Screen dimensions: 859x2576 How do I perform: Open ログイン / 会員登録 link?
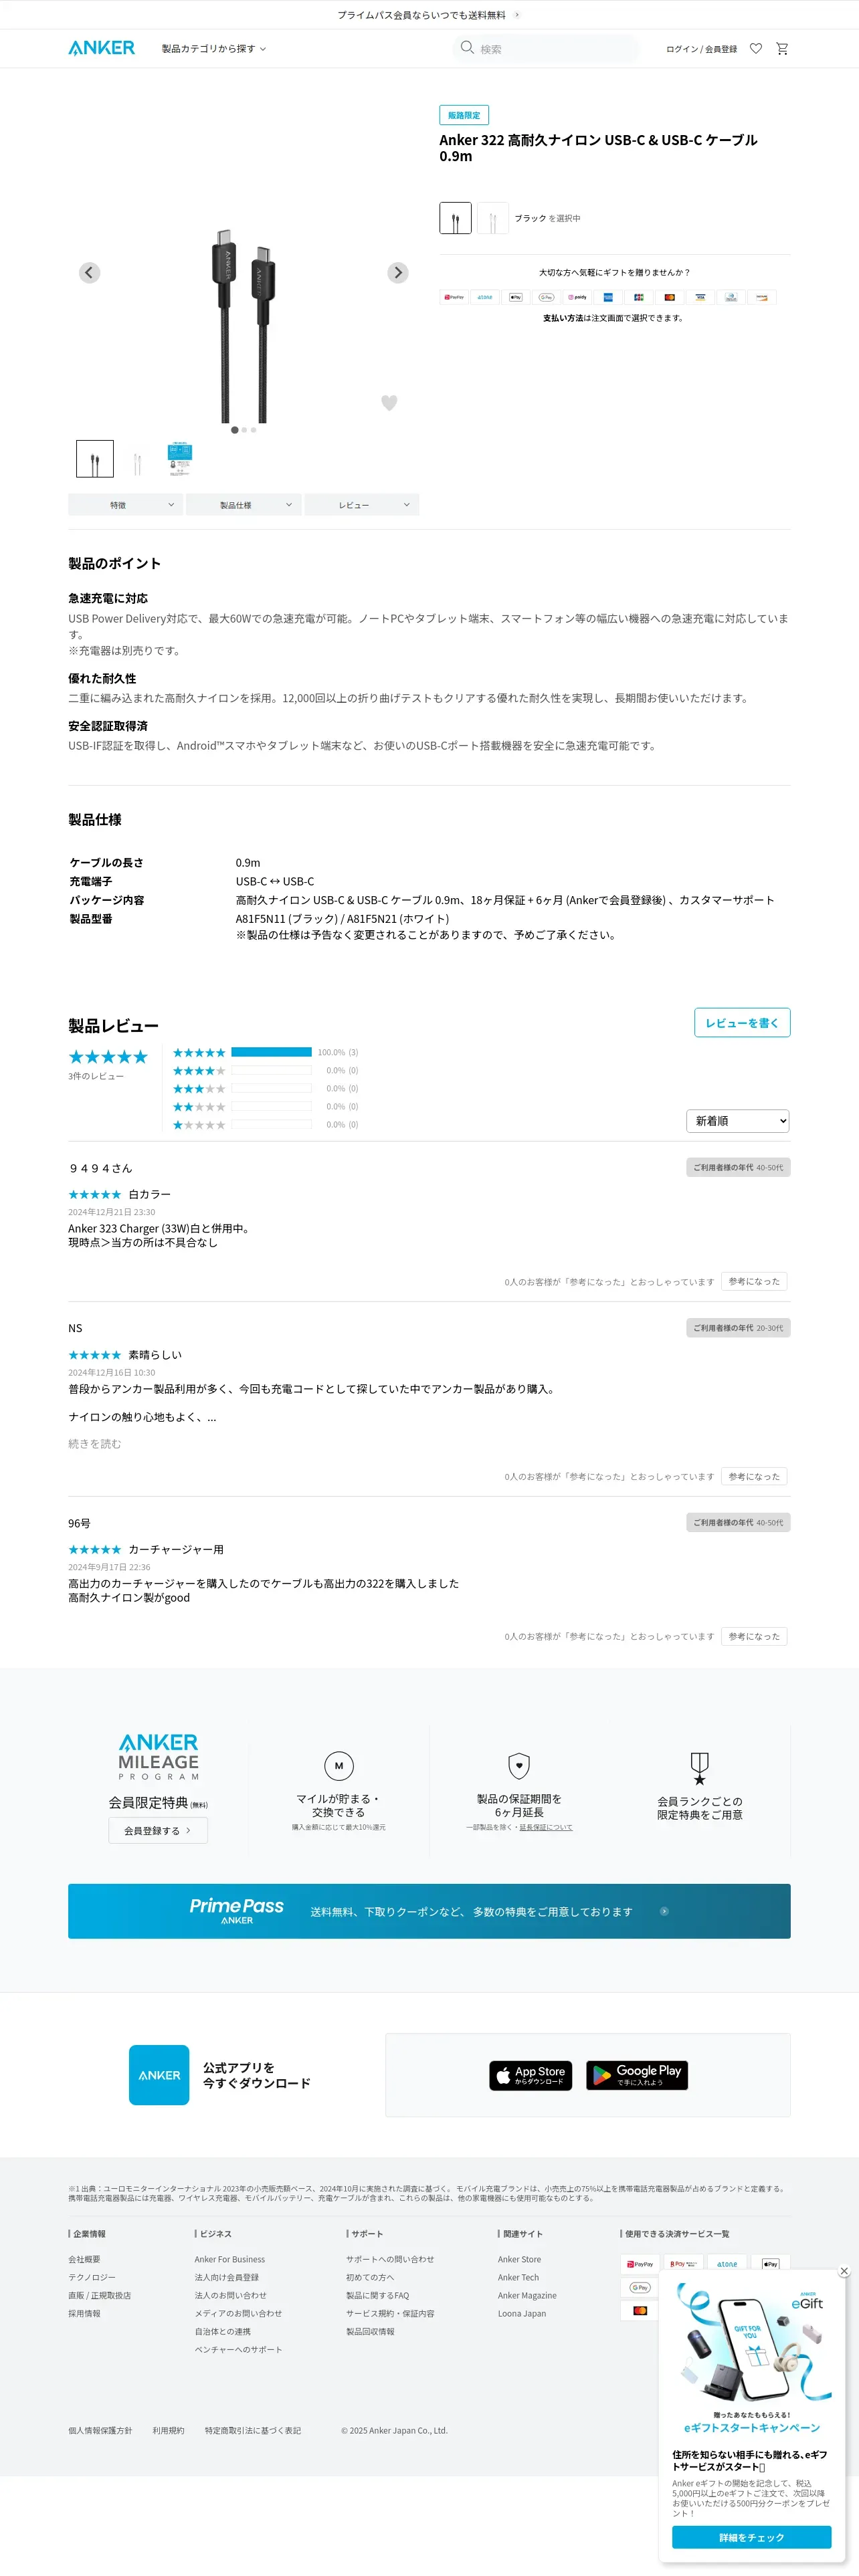tap(702, 49)
